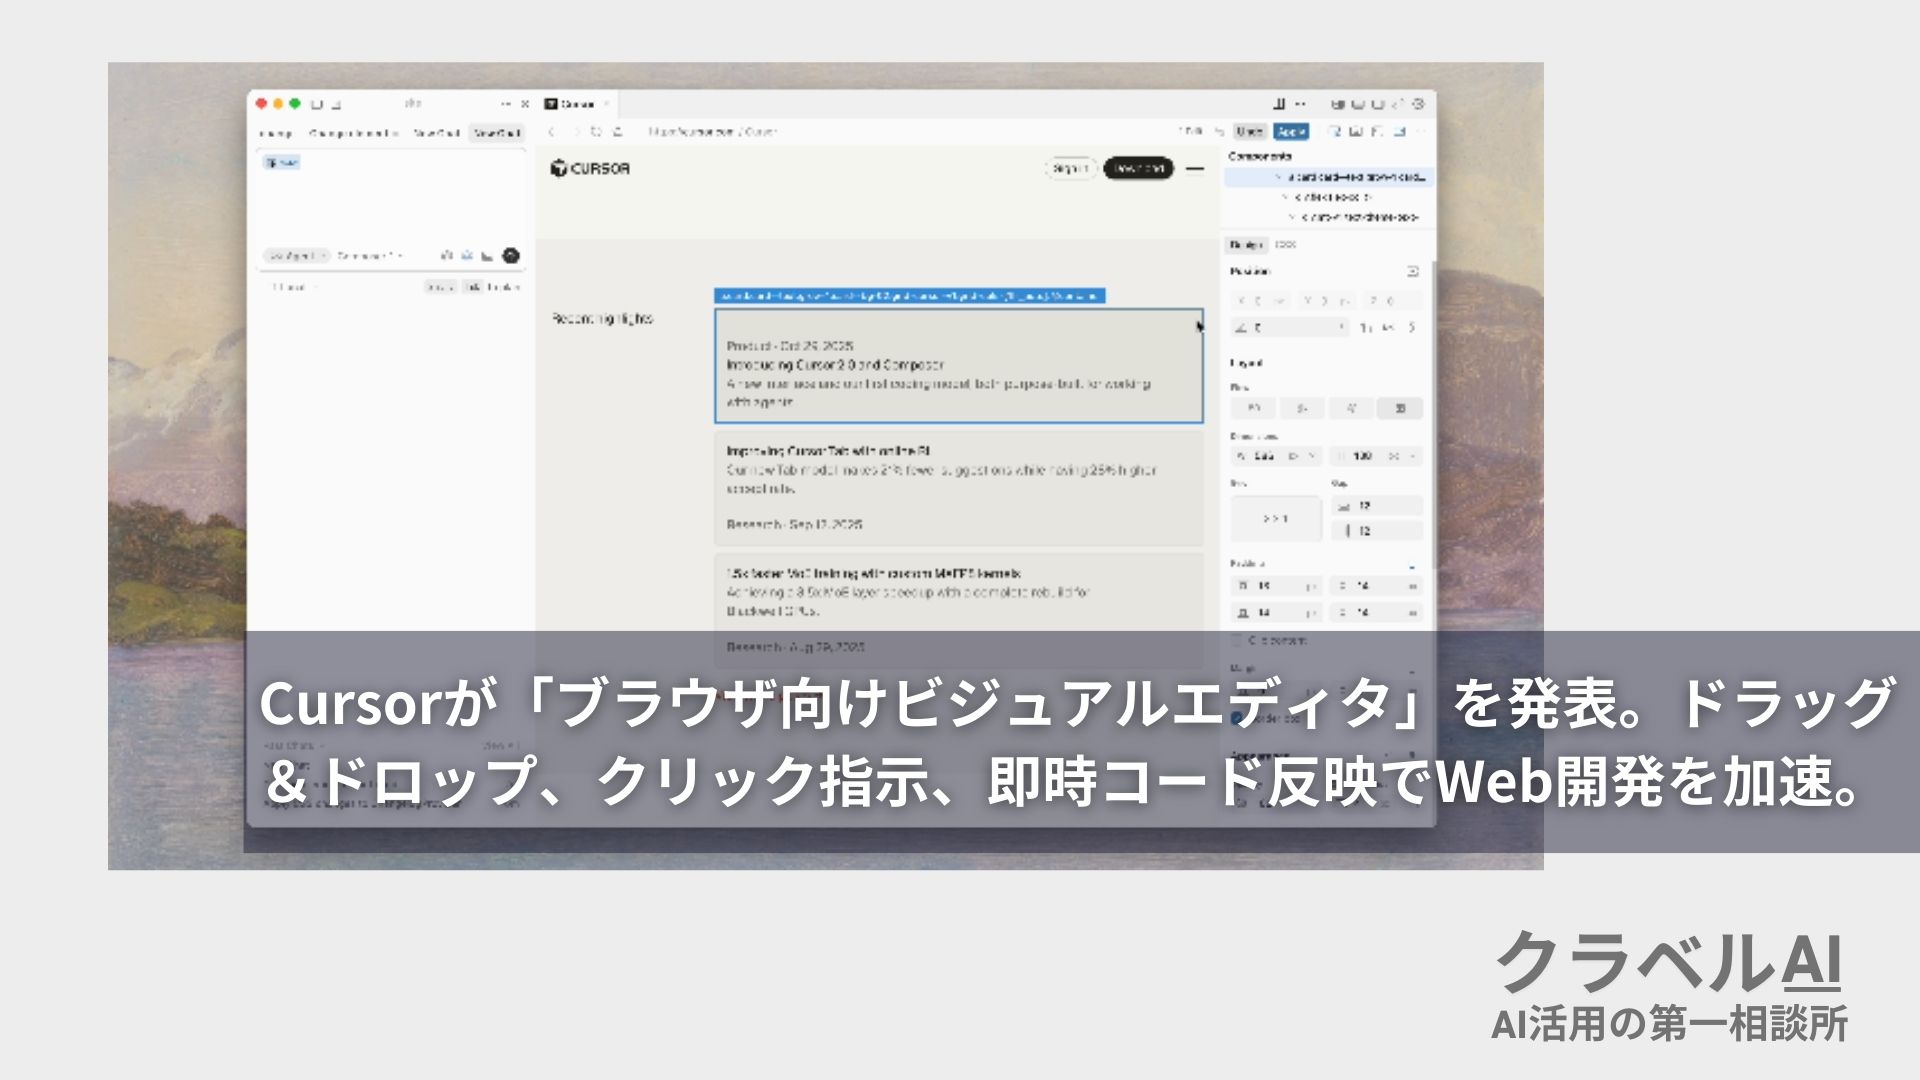Viewport: 1920px width, 1080px height.
Task: Toggle individual padding sides in the Padding section
Action: [x=1413, y=565]
